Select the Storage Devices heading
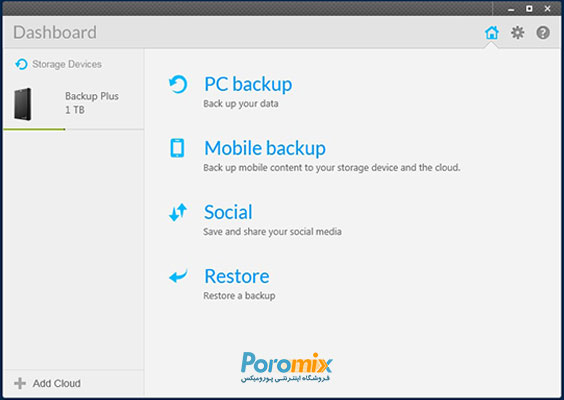Viewport: 564px width, 400px height. click(67, 64)
